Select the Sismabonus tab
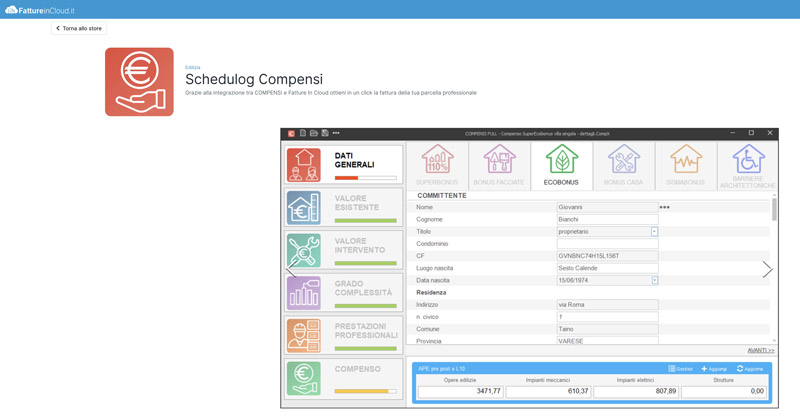The height and width of the screenshot is (420, 800). 686,165
